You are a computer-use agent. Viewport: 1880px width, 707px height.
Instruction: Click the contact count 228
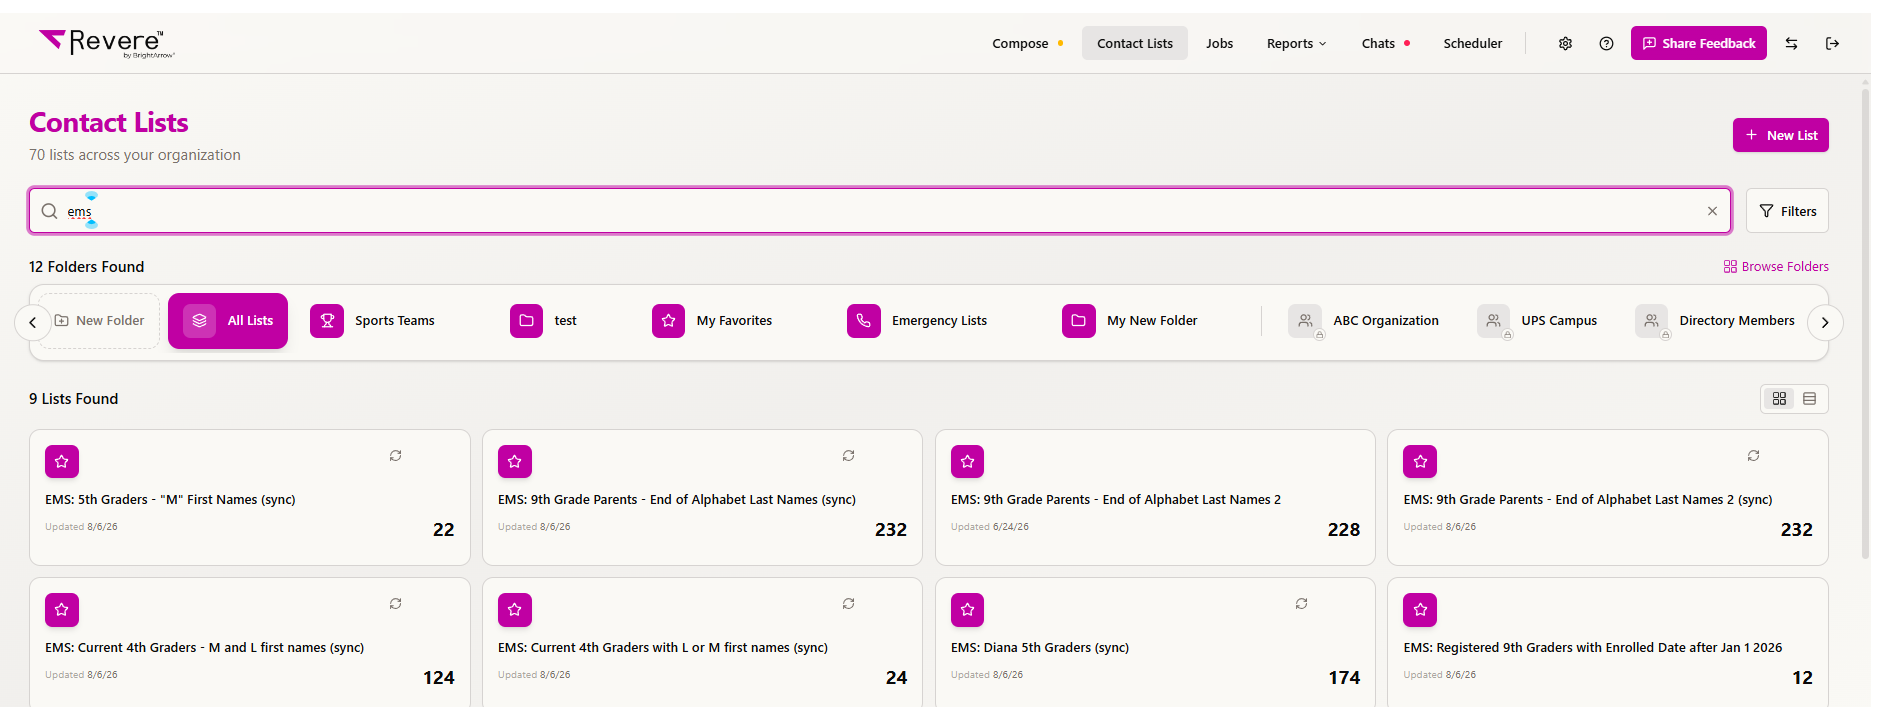[1344, 530]
